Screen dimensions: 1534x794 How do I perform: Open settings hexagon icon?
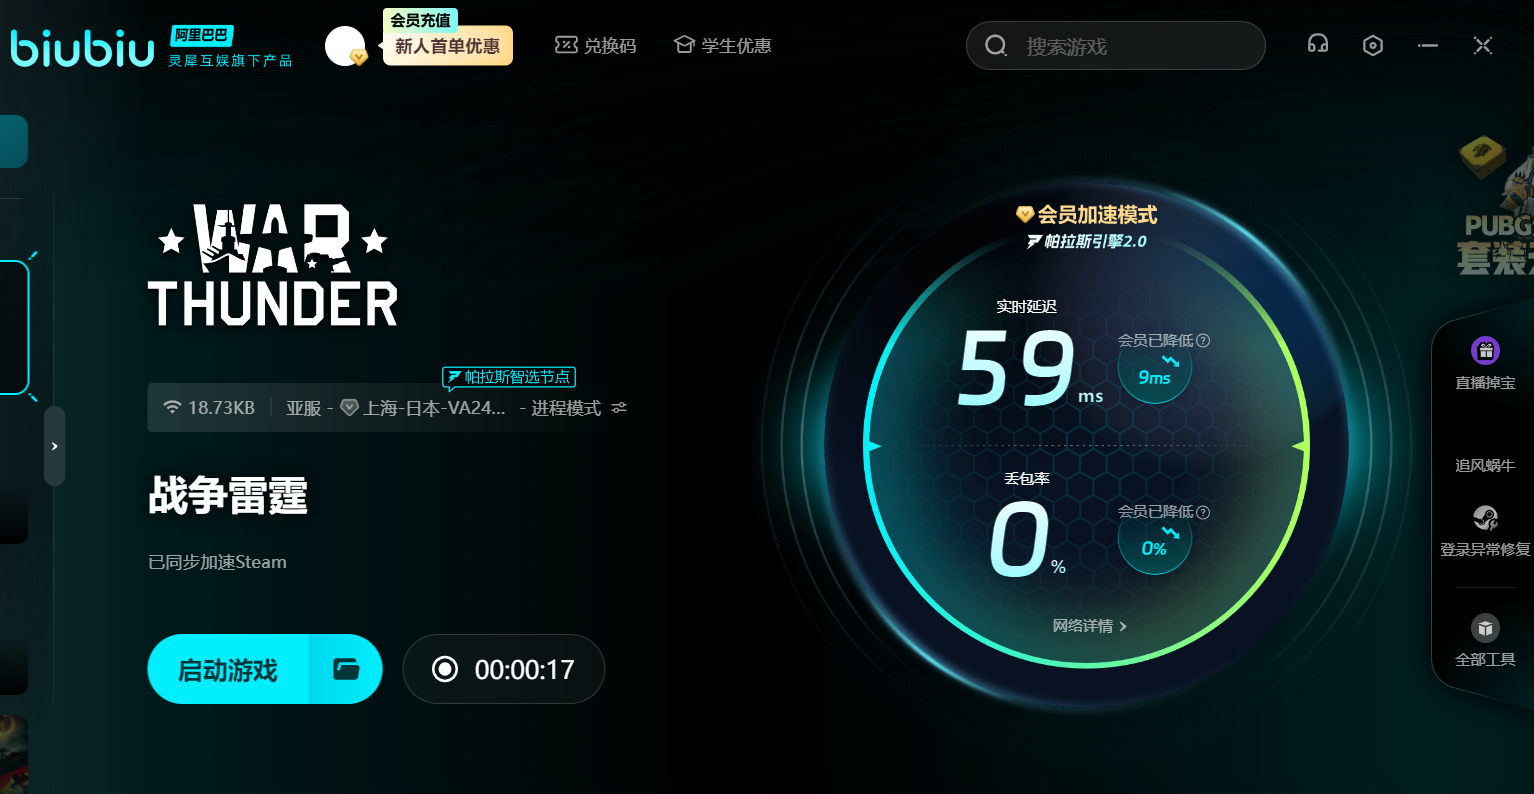point(1373,45)
